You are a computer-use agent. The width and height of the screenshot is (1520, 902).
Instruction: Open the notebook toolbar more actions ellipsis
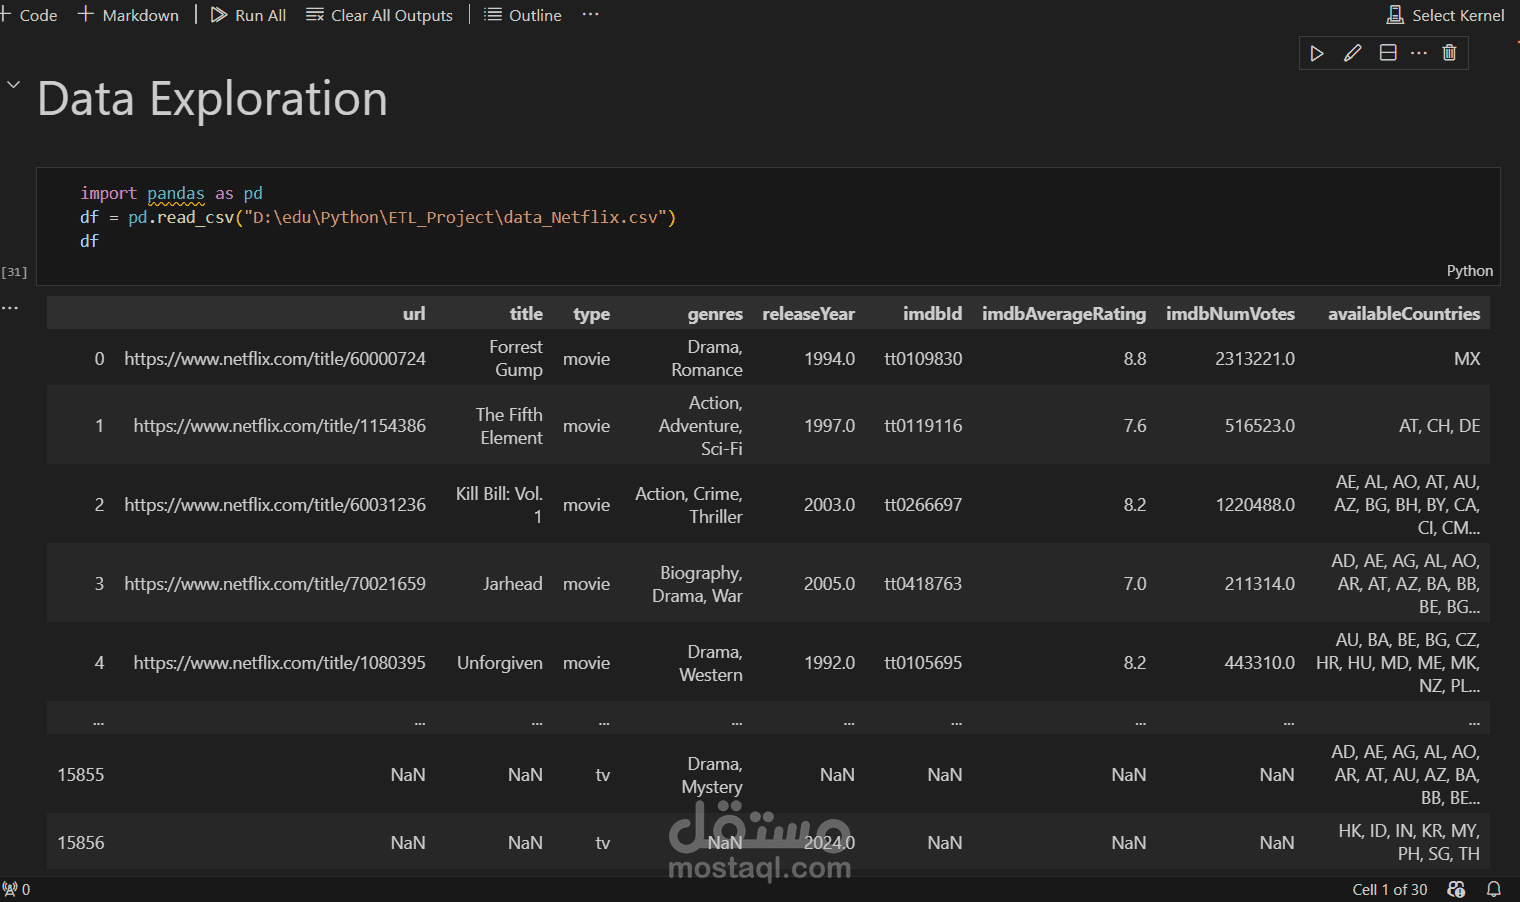pyautogui.click(x=591, y=15)
